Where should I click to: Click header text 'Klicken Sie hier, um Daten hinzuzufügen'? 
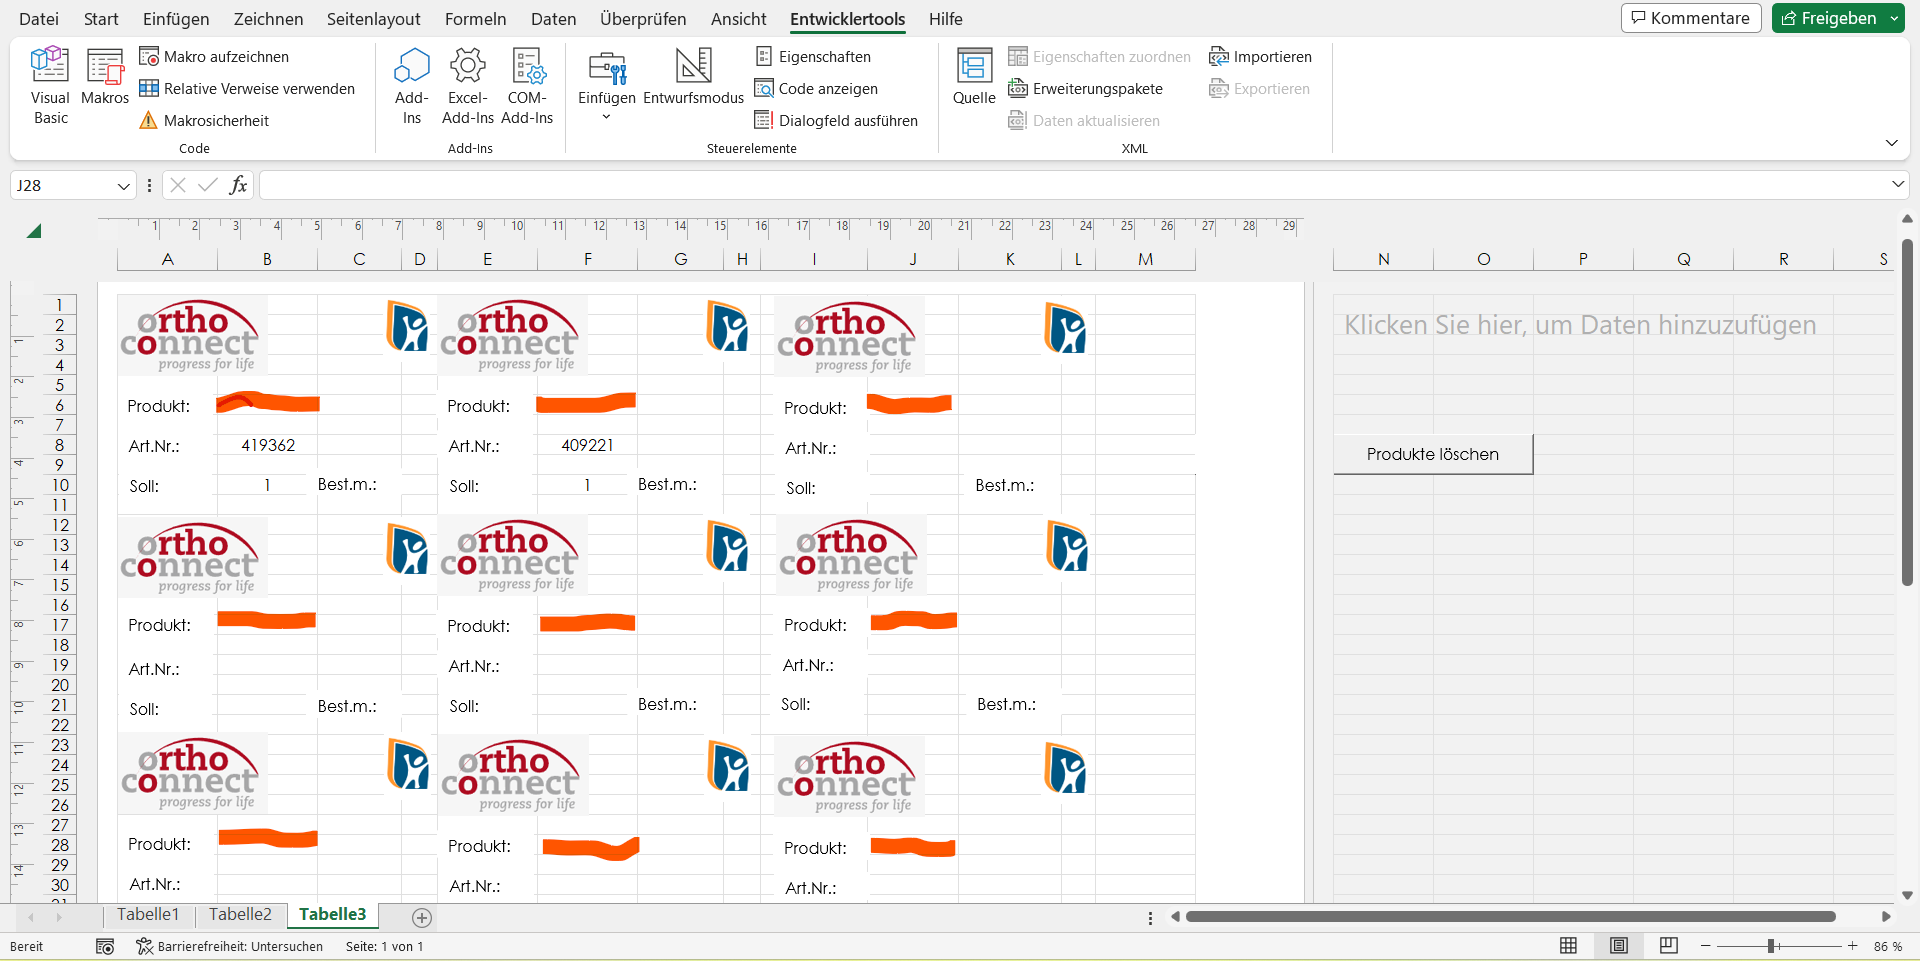pos(1580,325)
